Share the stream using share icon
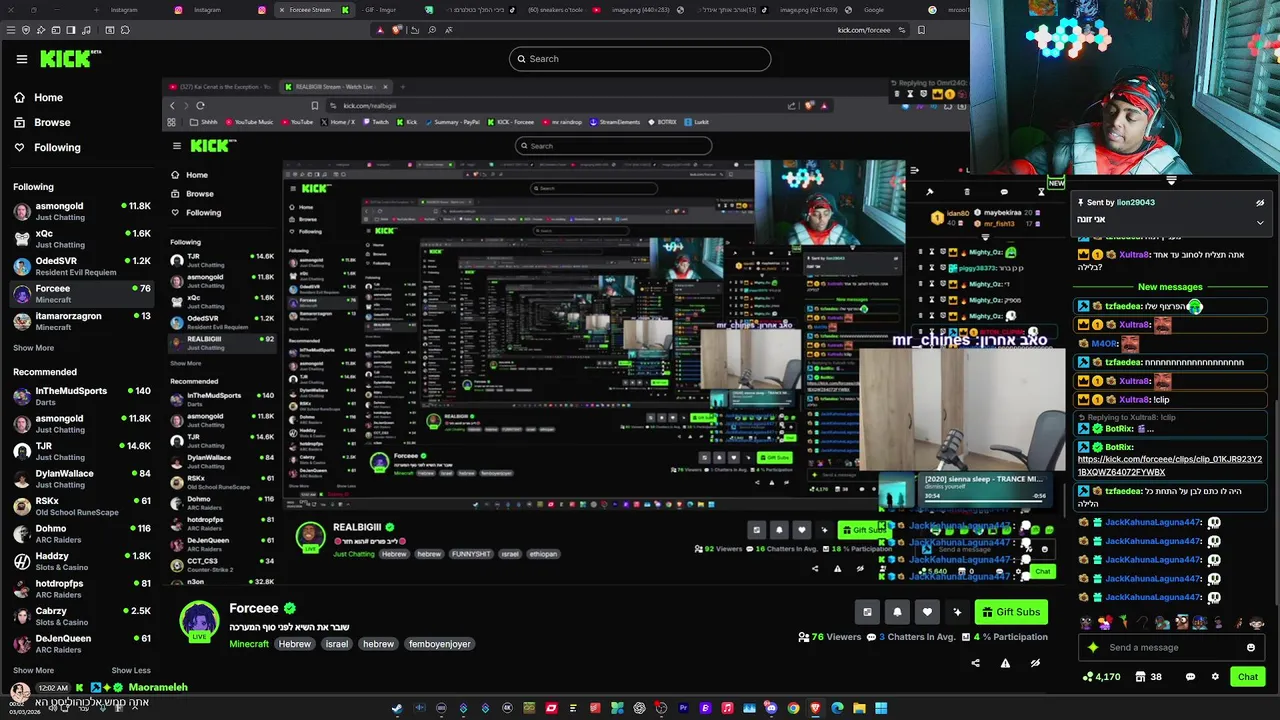 point(975,662)
